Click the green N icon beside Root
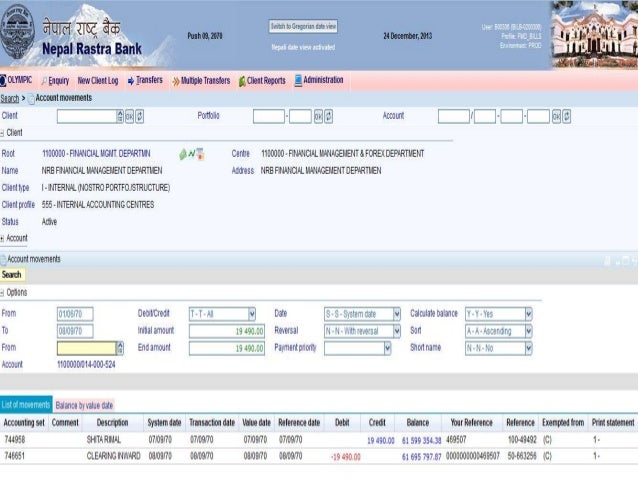This screenshot has height=479, width=638. coord(192,154)
